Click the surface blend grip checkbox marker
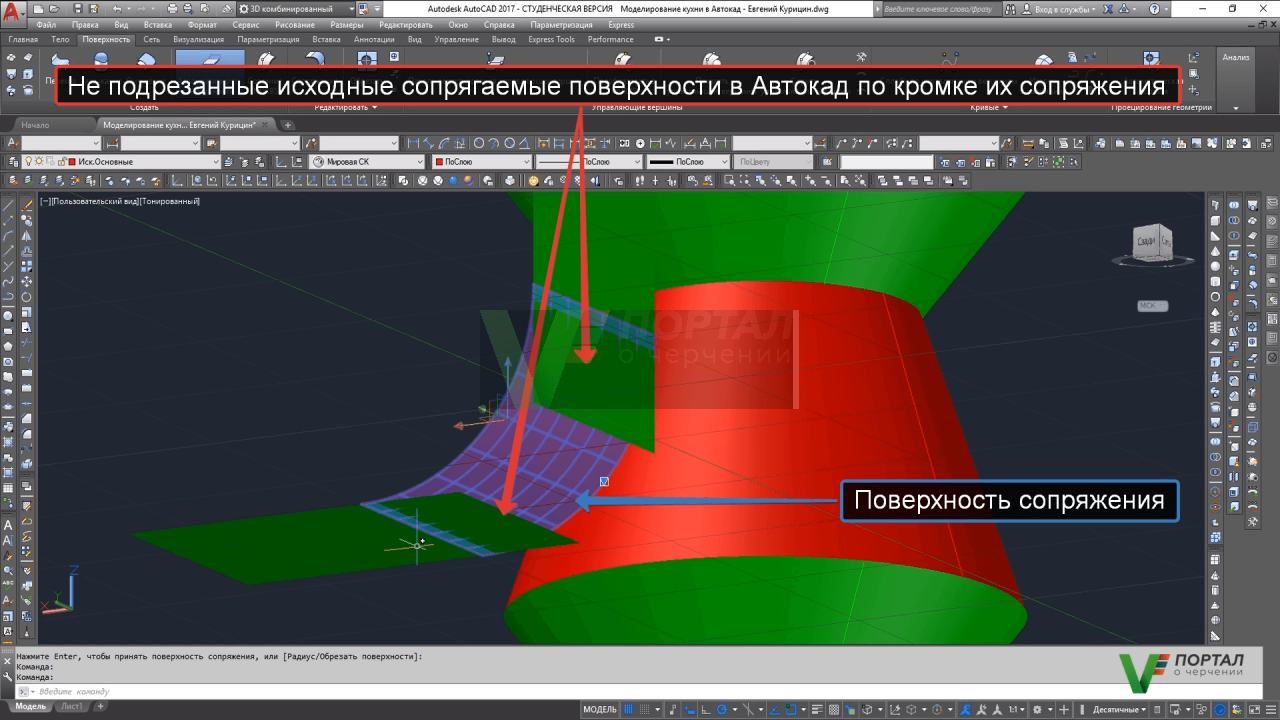 [604, 482]
